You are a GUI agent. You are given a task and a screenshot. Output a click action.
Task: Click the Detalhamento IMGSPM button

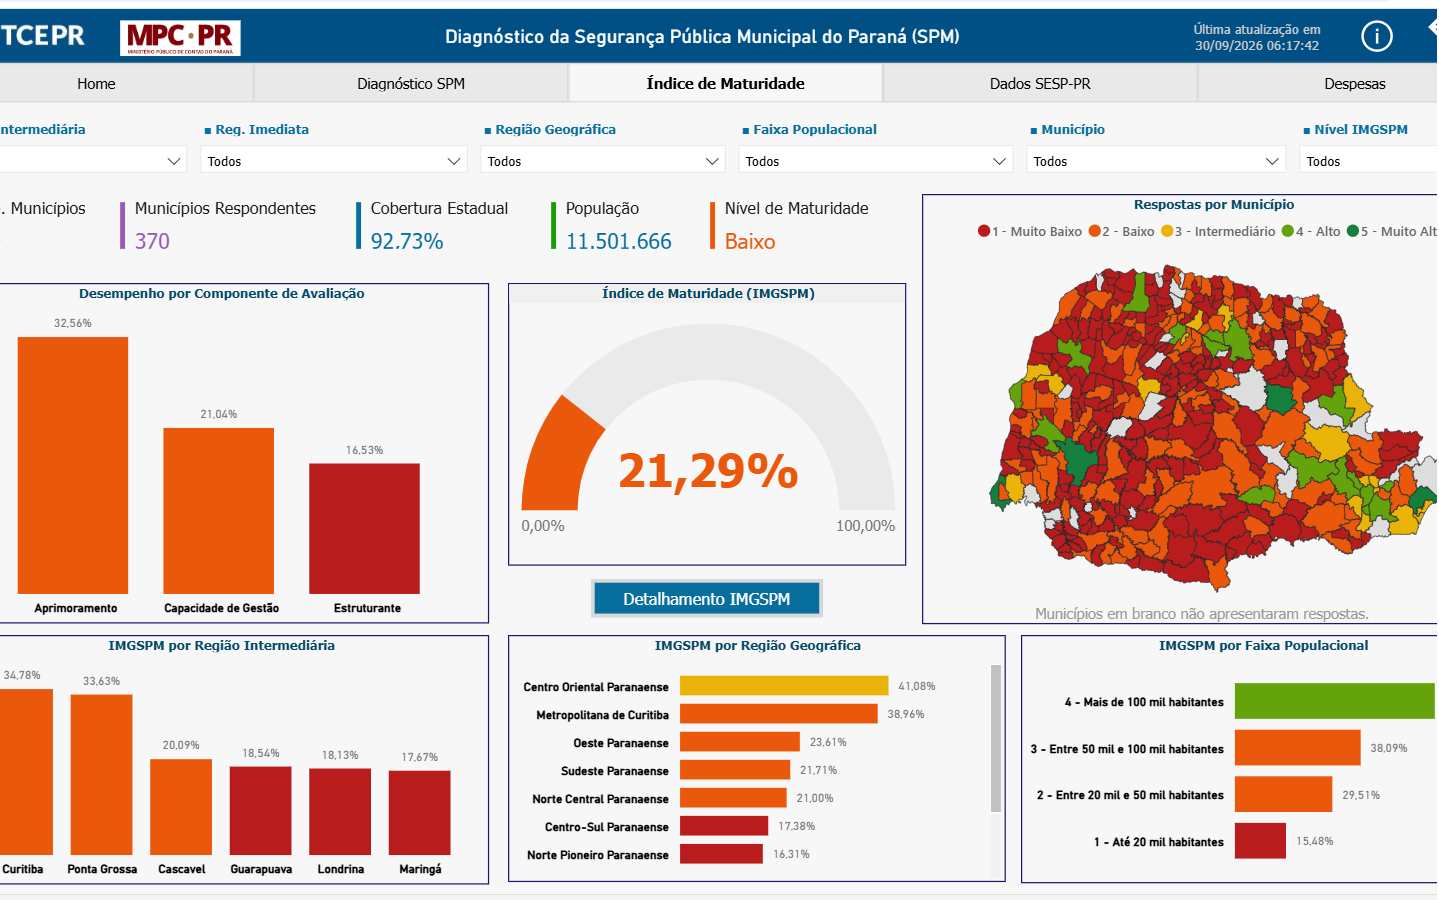707,599
